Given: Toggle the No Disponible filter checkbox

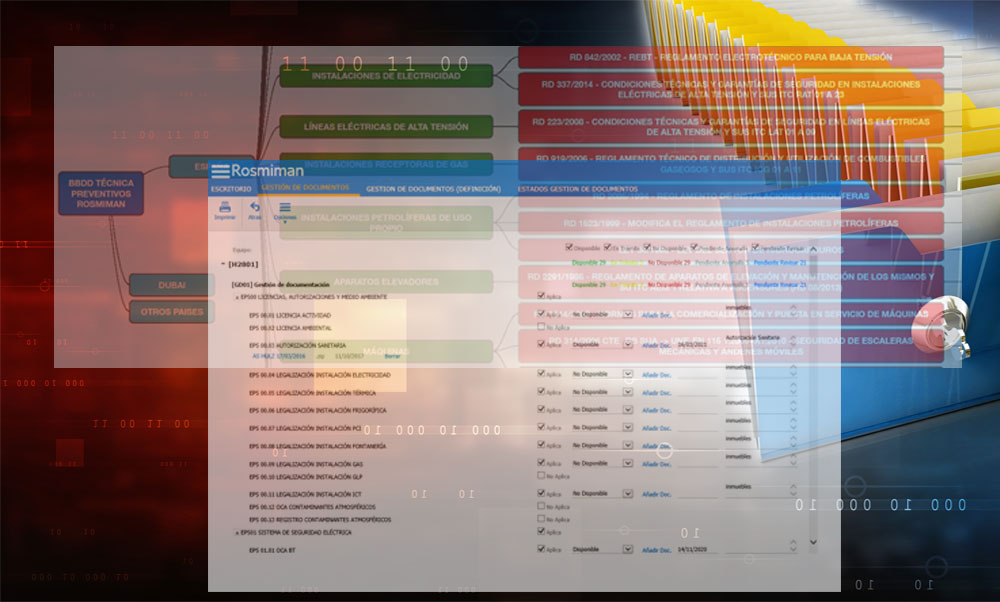Looking at the screenshot, I should pos(647,247).
